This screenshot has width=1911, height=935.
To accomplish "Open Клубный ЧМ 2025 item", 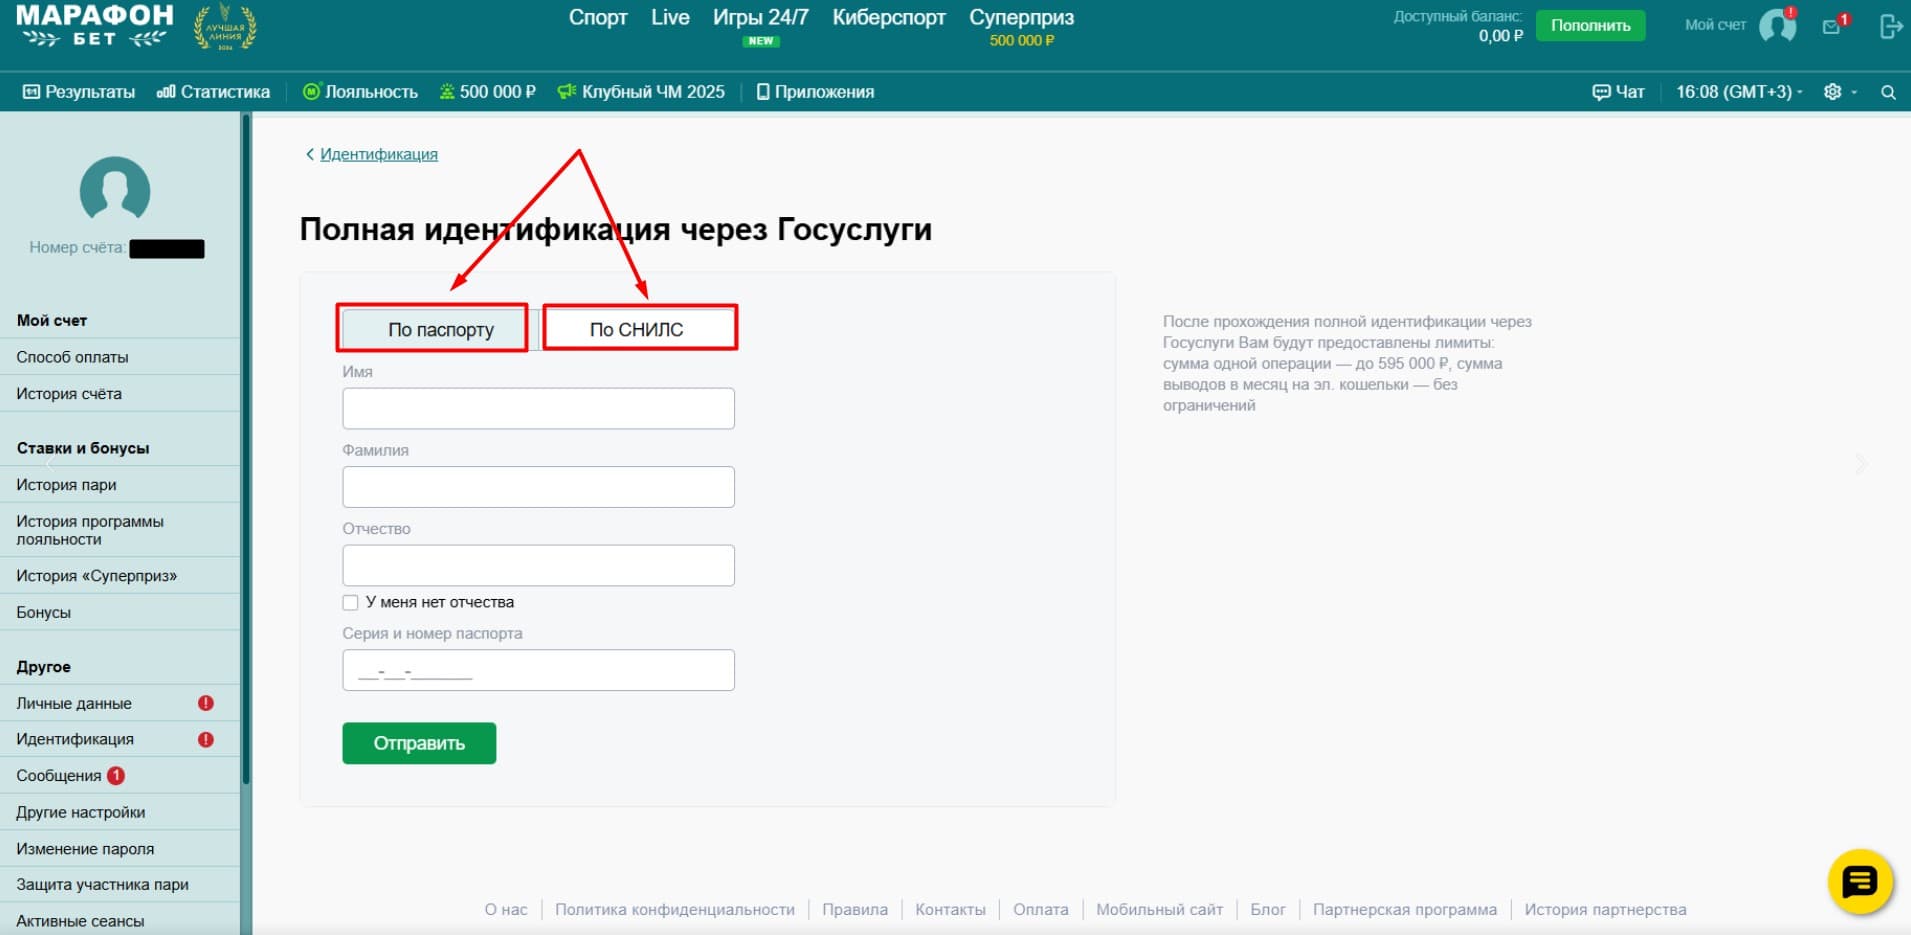I will click(641, 92).
